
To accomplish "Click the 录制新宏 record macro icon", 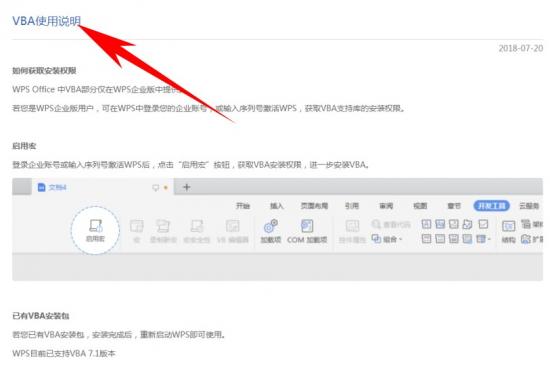I will point(163,231).
